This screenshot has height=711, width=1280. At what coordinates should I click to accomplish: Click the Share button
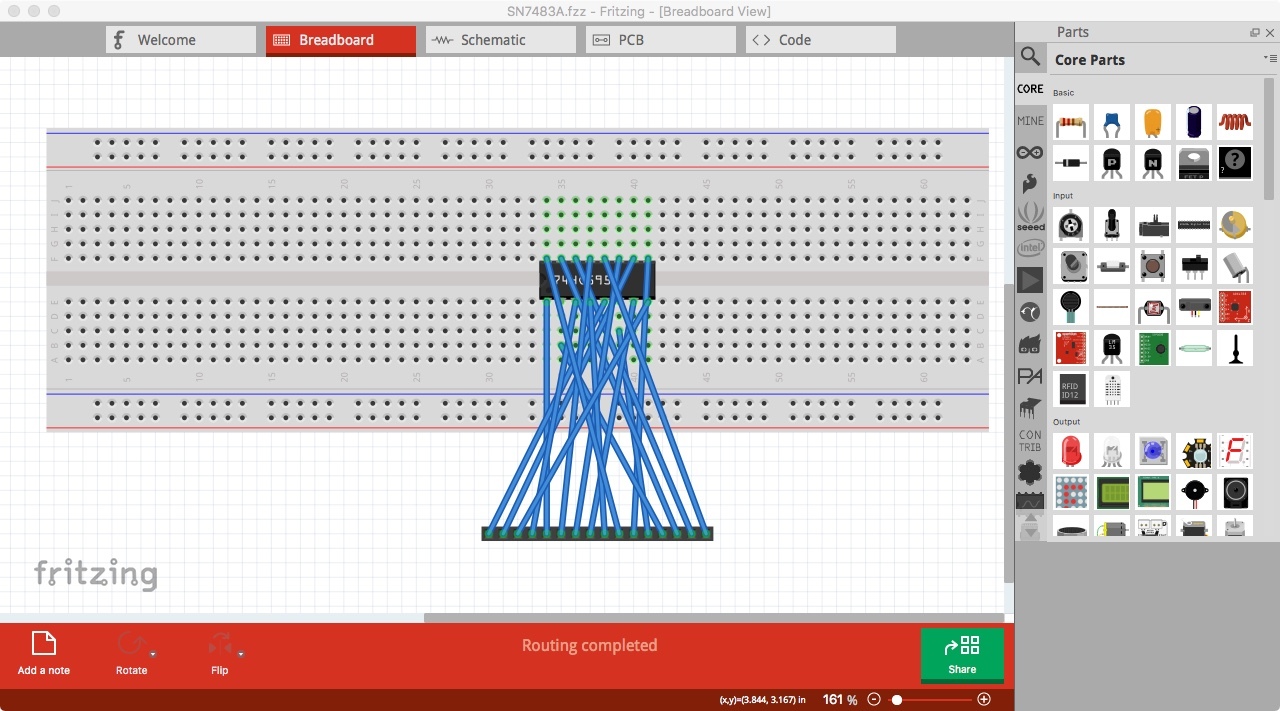click(x=961, y=655)
